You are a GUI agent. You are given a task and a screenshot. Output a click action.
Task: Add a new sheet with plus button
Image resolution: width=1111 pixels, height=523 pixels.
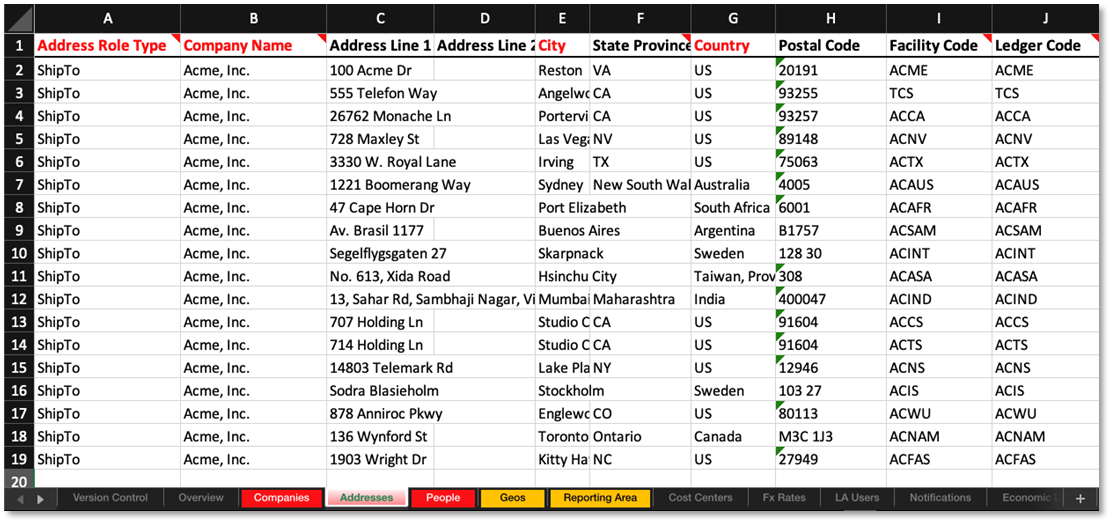pyautogui.click(x=1080, y=498)
